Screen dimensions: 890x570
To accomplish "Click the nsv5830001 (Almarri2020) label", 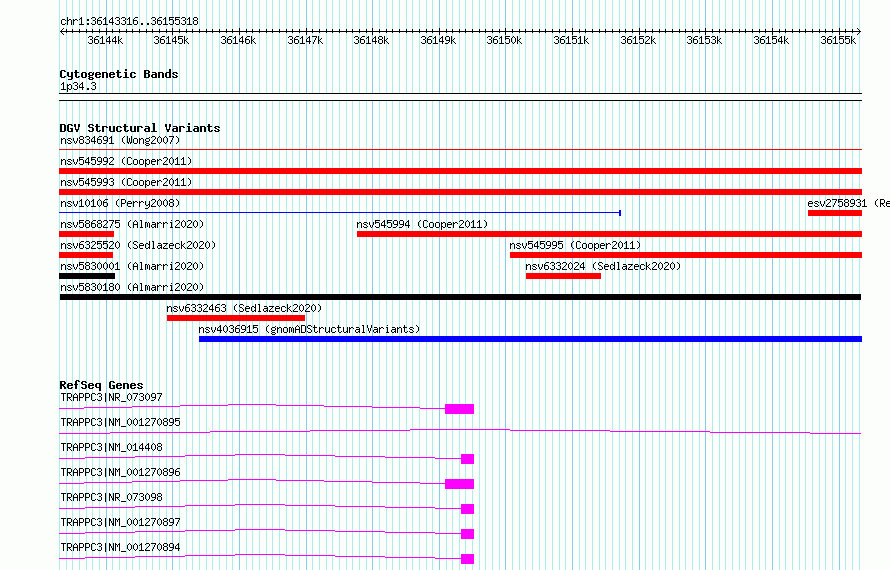I will click(132, 266).
